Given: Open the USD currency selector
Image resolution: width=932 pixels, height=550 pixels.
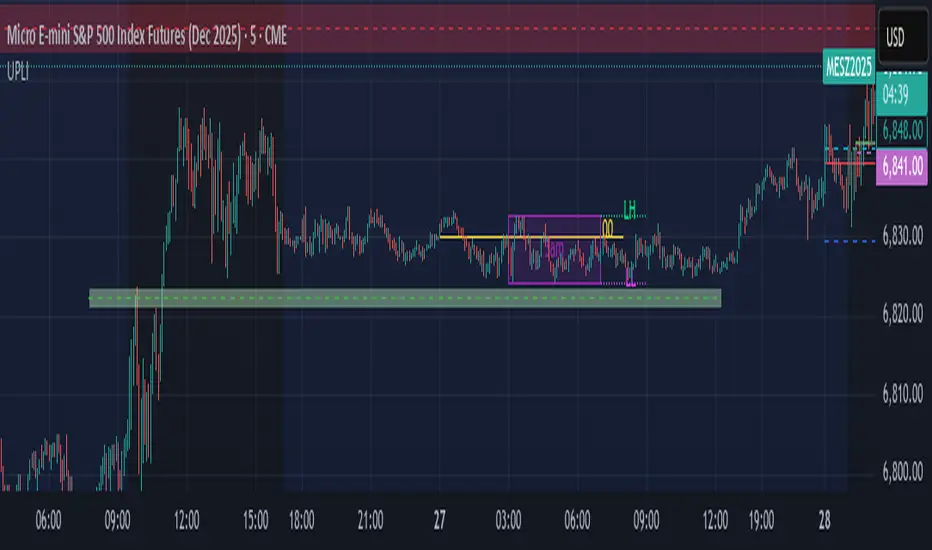Looking at the screenshot, I should pos(902,37).
